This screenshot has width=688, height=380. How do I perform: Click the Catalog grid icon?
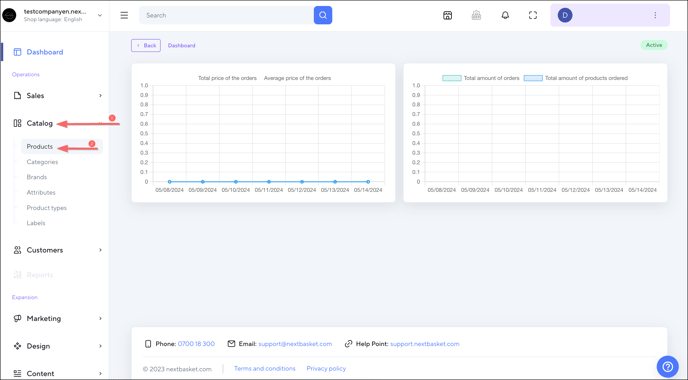pyautogui.click(x=17, y=123)
